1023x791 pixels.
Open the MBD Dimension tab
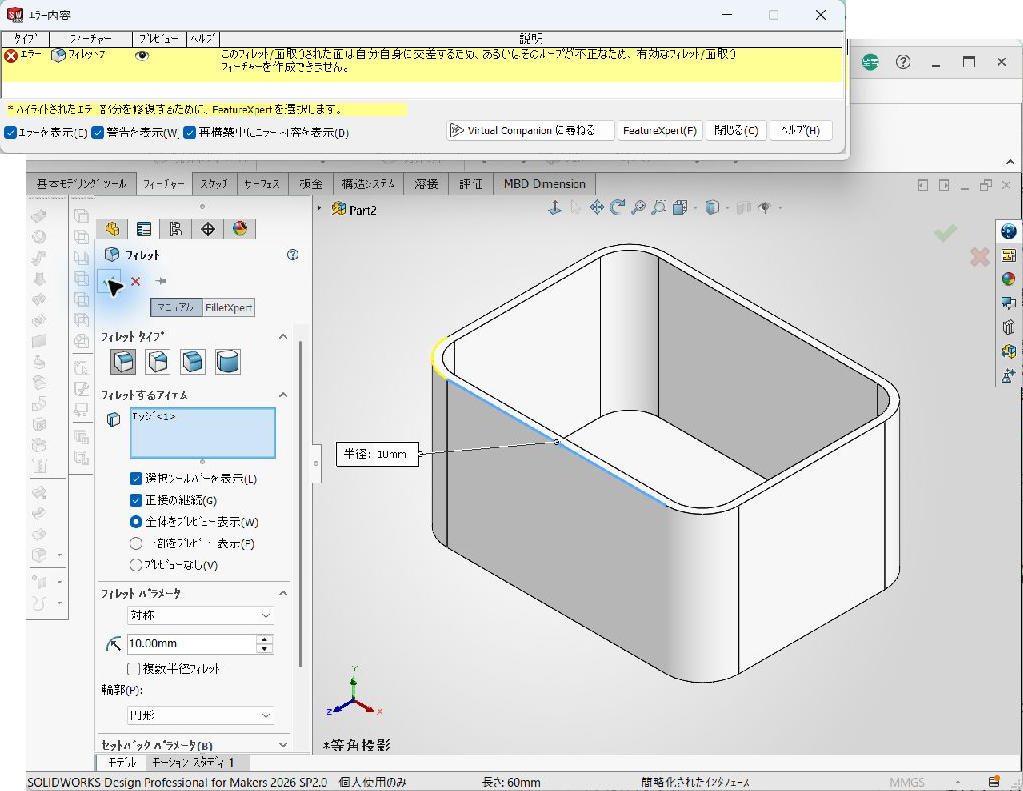pos(545,184)
